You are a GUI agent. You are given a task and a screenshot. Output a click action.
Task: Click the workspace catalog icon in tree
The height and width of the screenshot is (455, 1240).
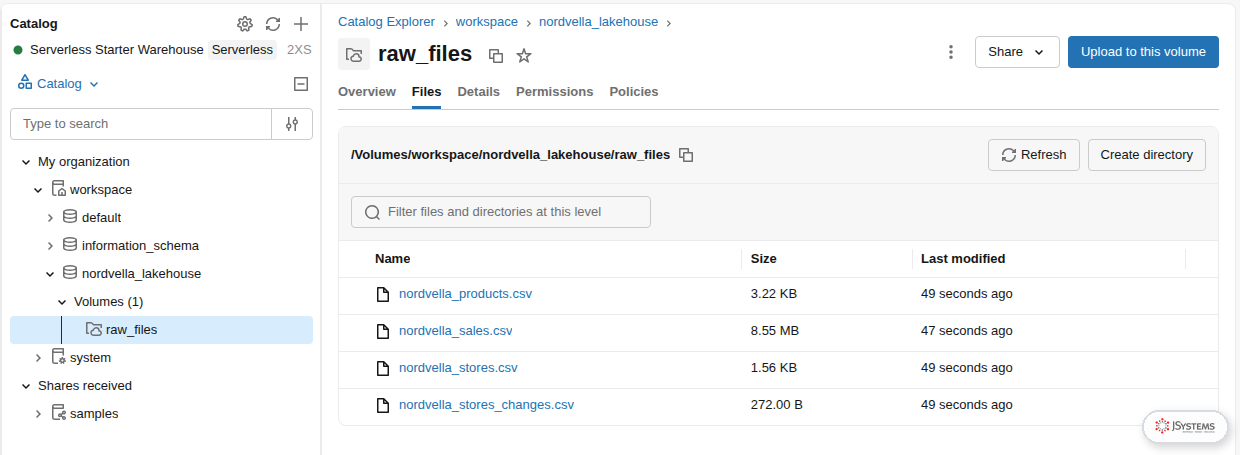click(59, 189)
